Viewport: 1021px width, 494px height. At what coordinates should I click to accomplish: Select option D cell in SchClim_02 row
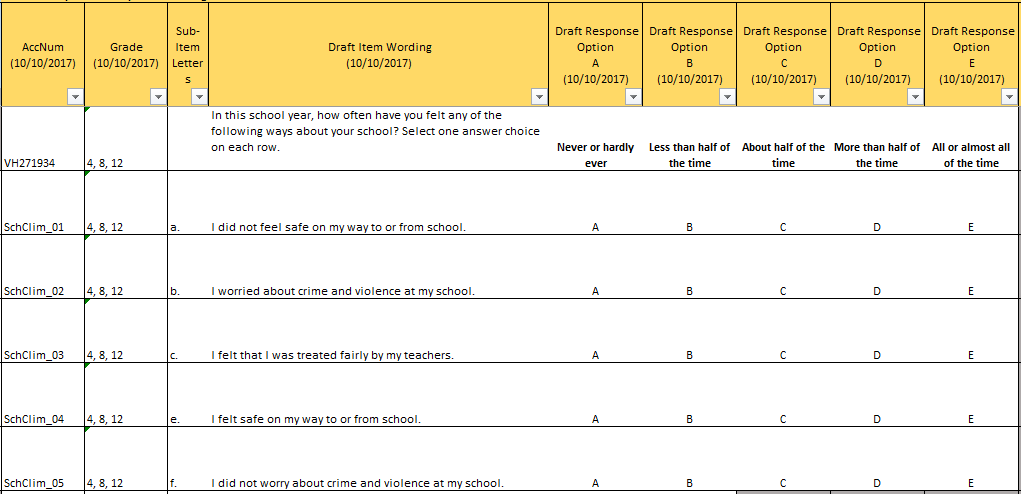[x=877, y=266]
